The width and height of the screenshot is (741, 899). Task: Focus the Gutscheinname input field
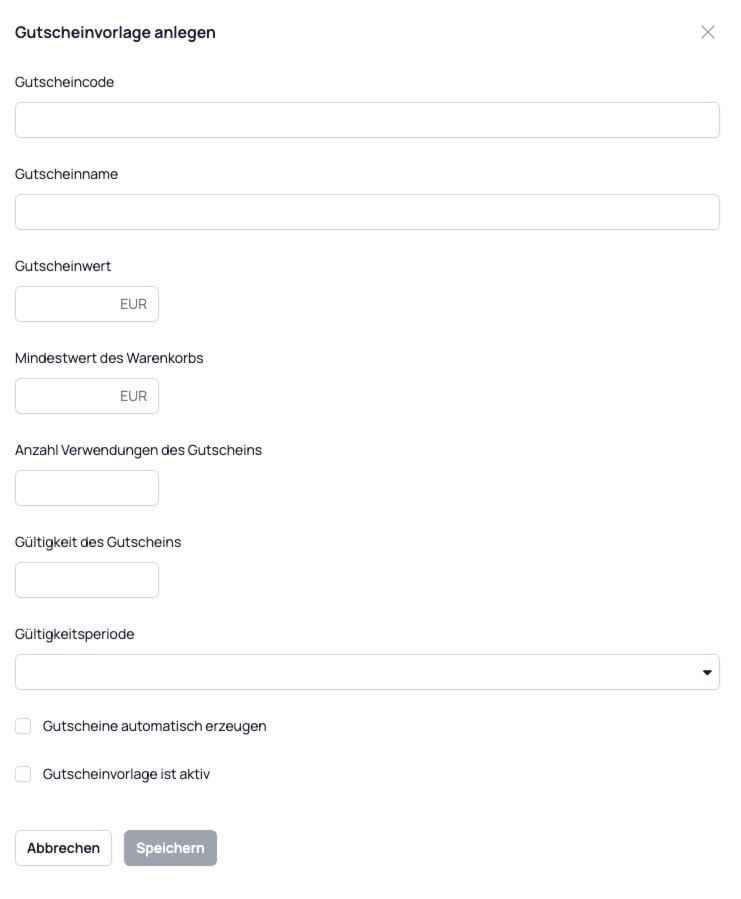click(367, 211)
